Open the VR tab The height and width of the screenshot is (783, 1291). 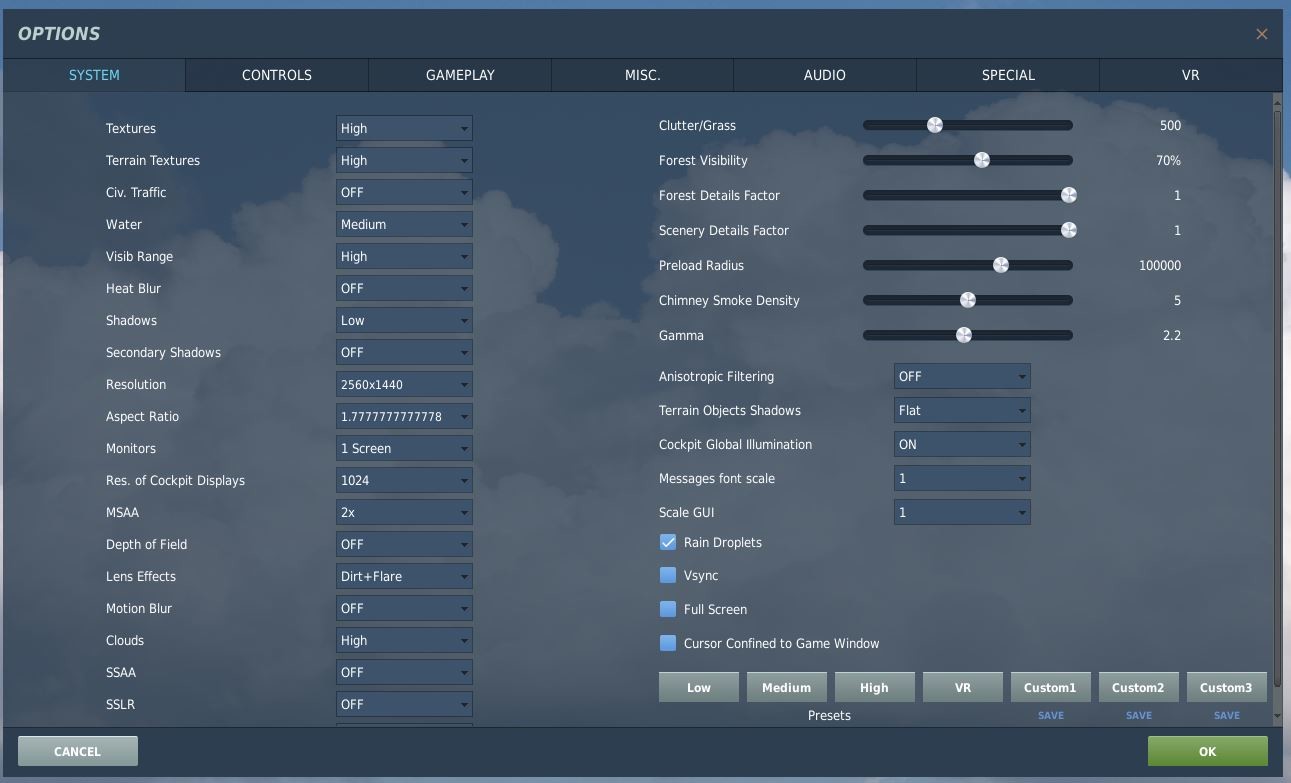[x=1190, y=75]
